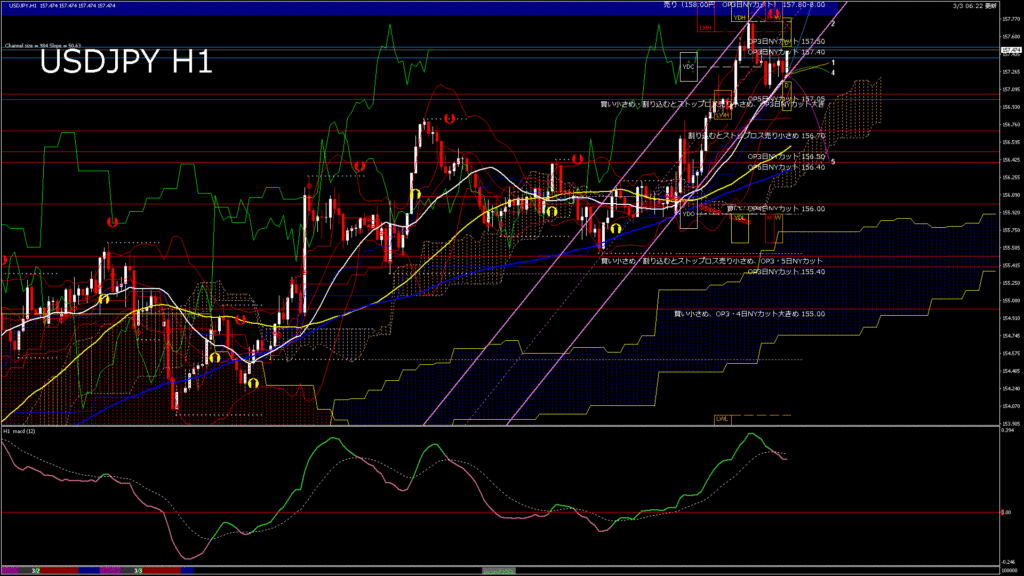Select wave number 5 label

[x=833, y=161]
